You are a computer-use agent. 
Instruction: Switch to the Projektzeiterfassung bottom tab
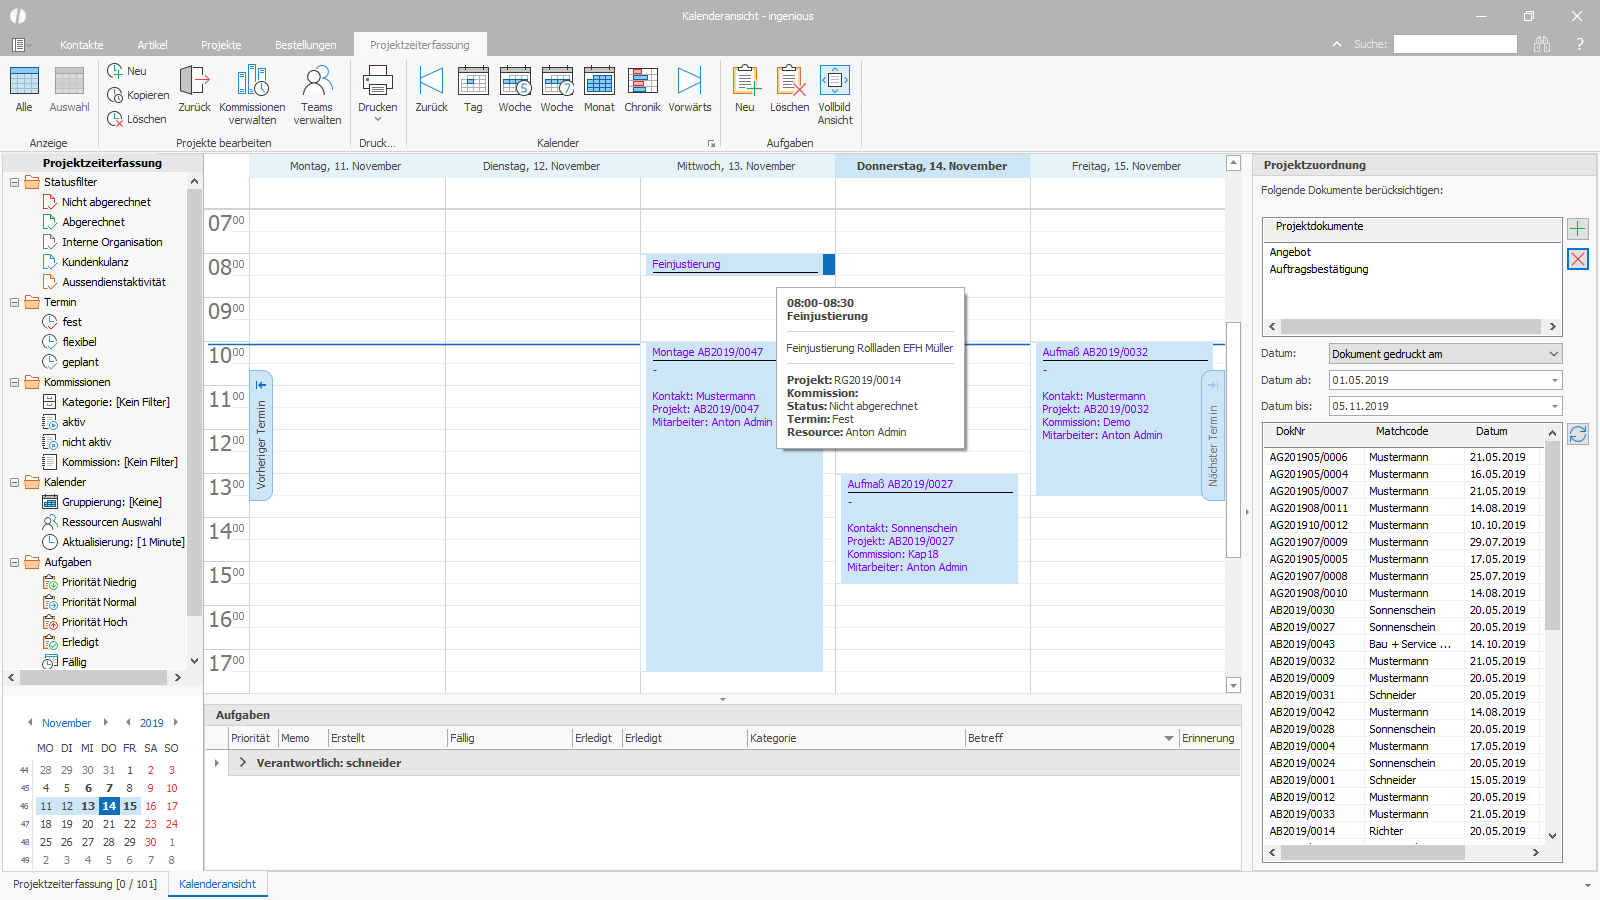pos(84,884)
